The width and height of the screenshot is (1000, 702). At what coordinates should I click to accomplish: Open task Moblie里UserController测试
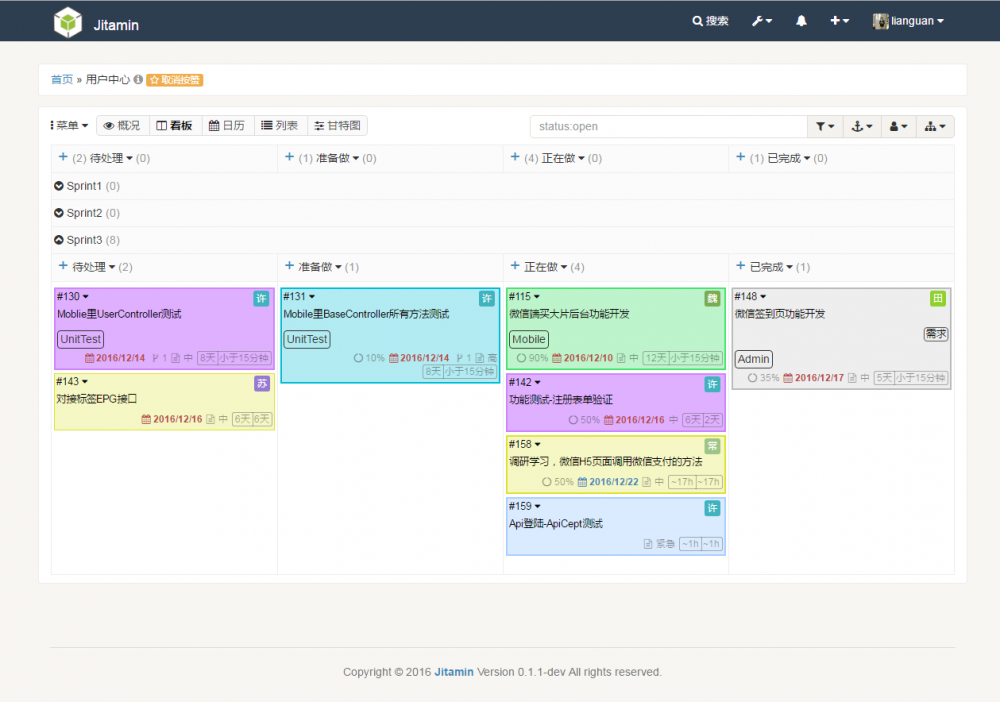pos(119,314)
